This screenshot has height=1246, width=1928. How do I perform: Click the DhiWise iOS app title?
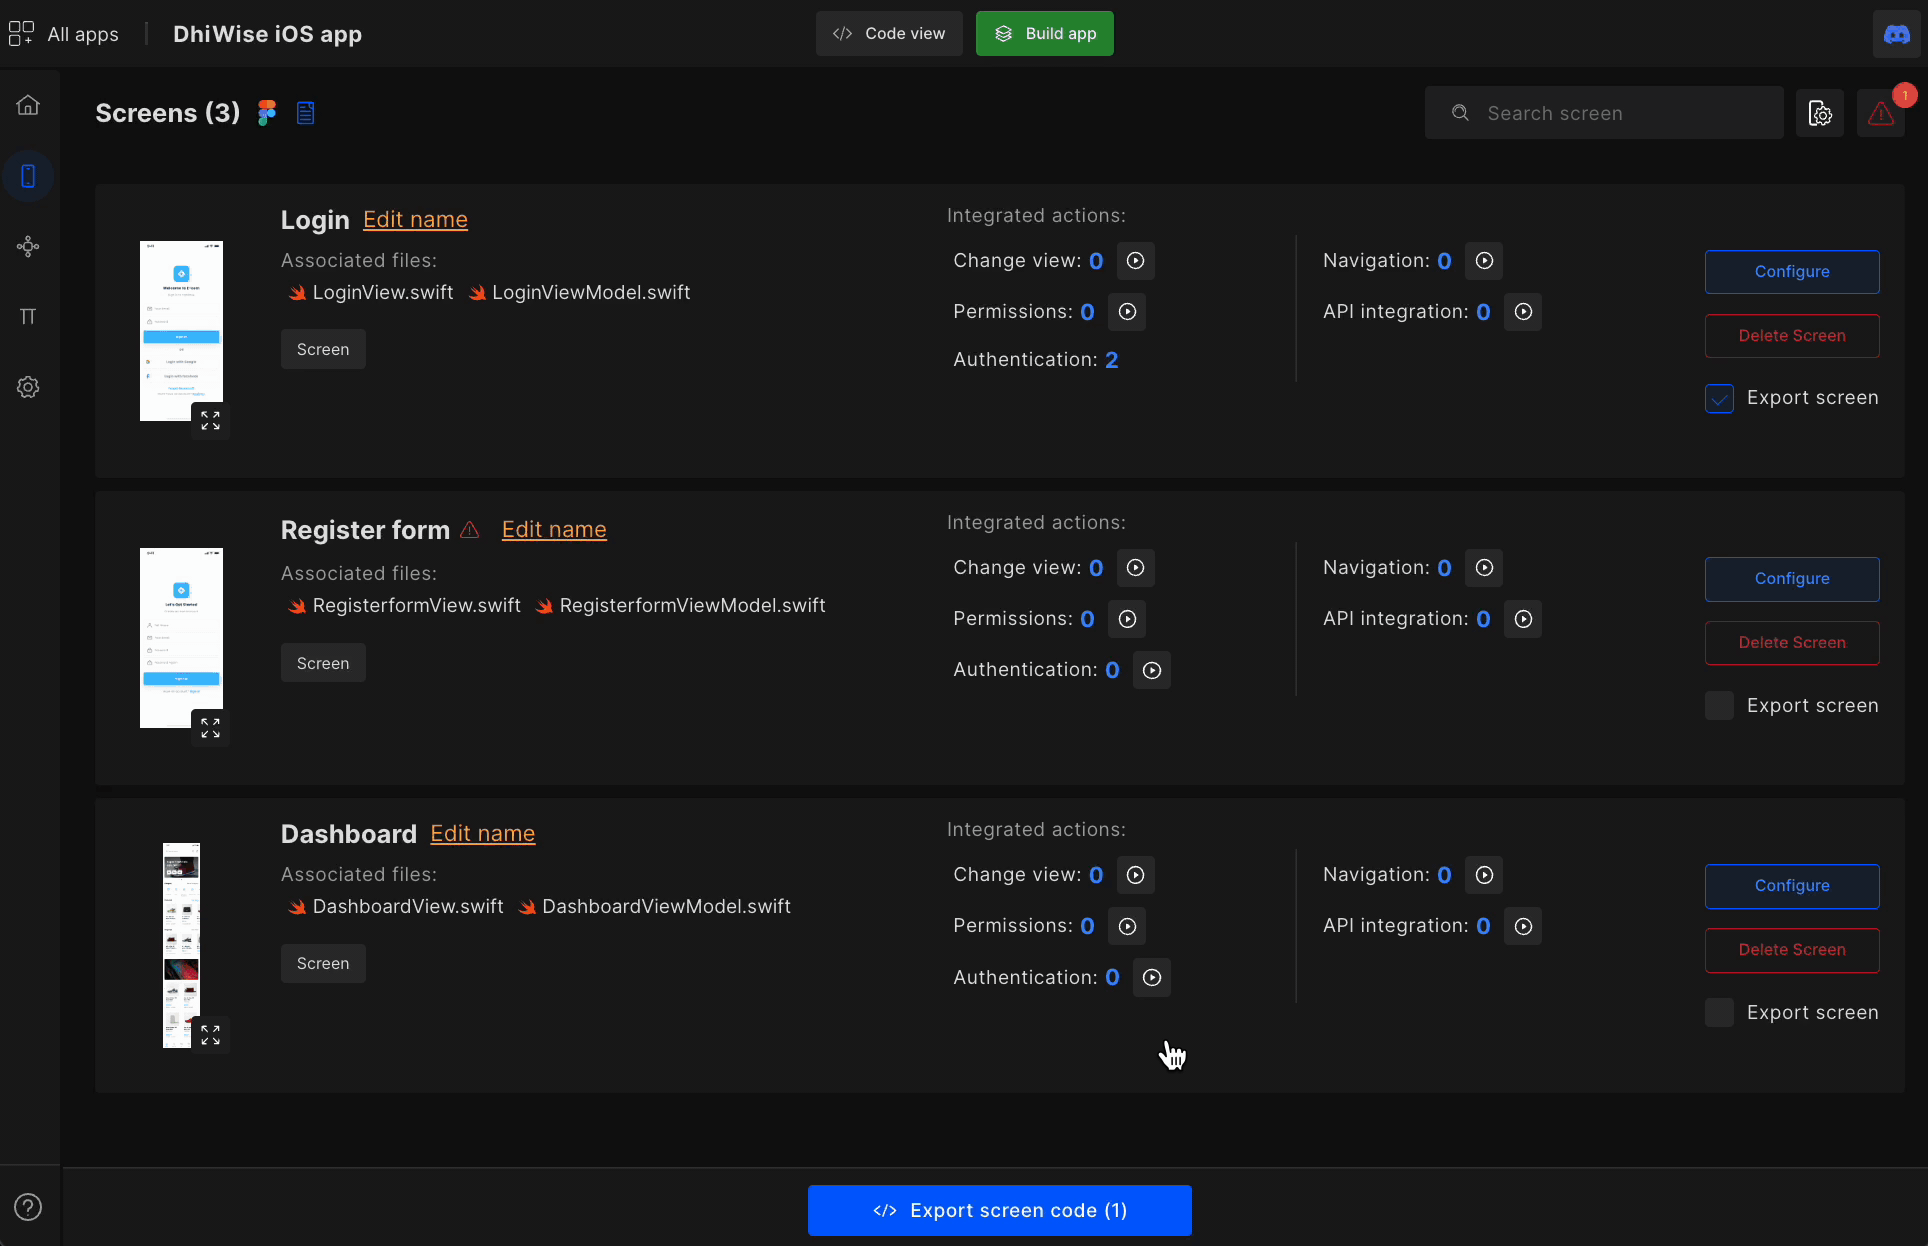click(267, 34)
